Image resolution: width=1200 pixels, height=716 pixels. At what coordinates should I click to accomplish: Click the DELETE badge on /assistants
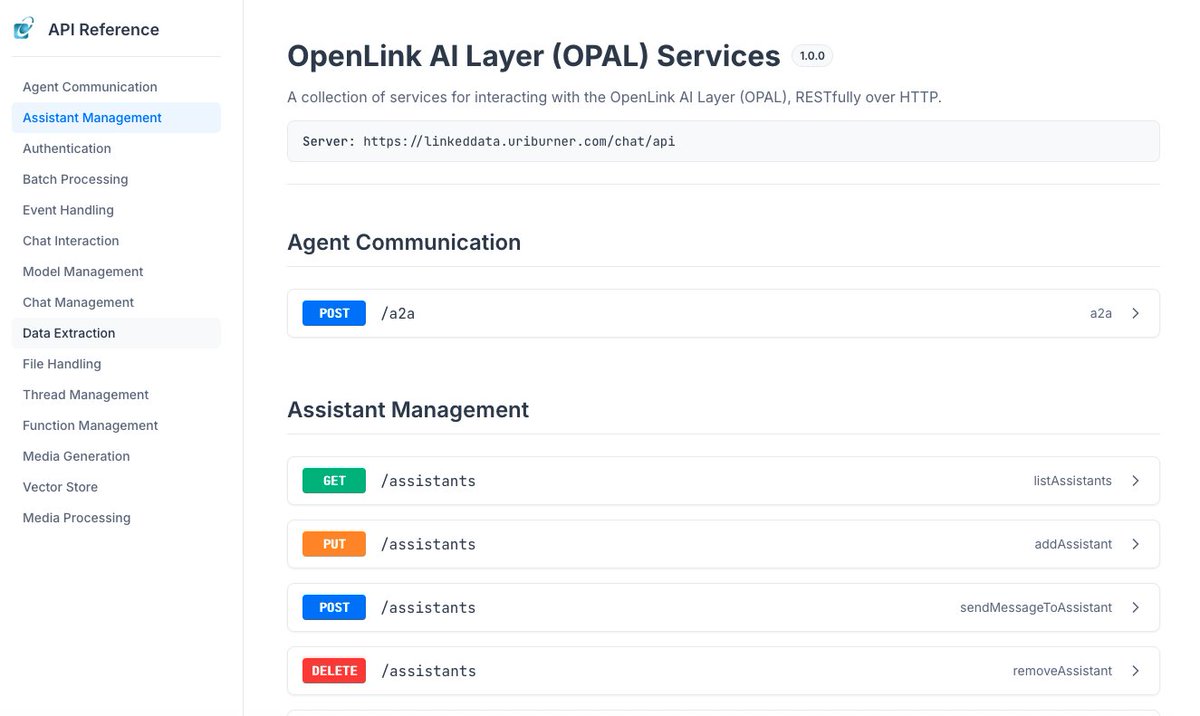click(333, 670)
